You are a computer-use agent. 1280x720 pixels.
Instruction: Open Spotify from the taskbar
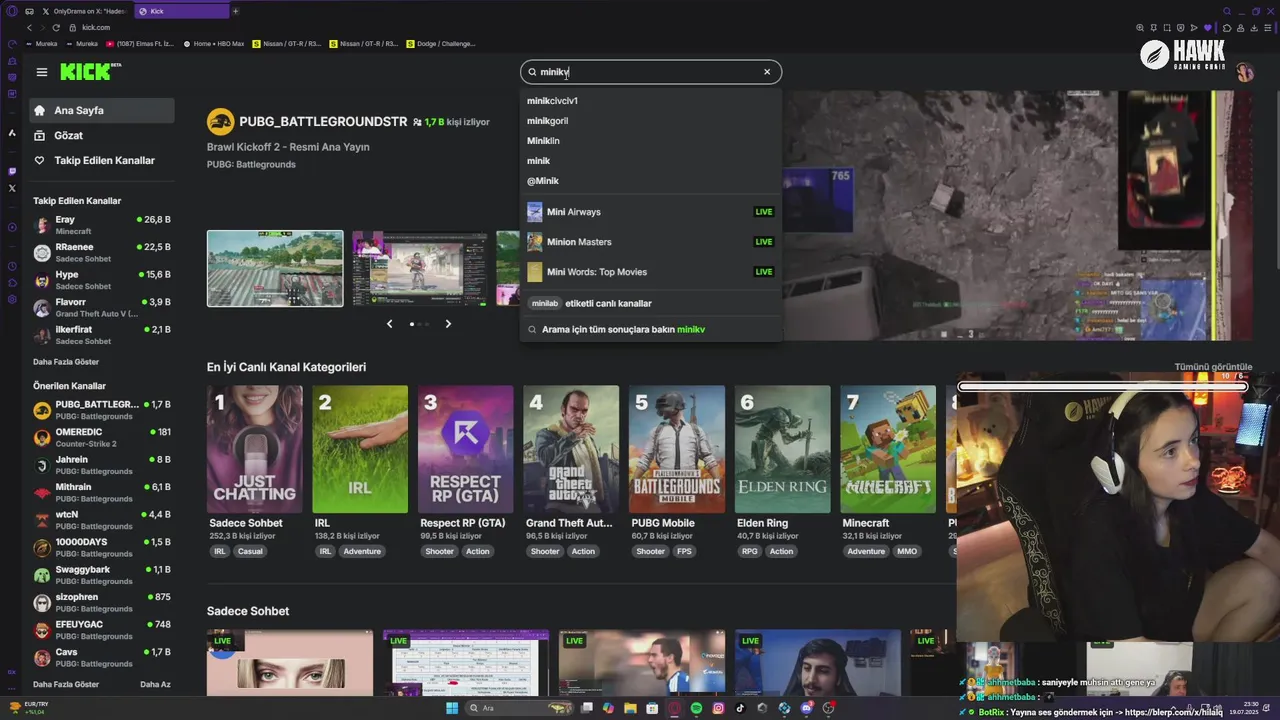[696, 708]
